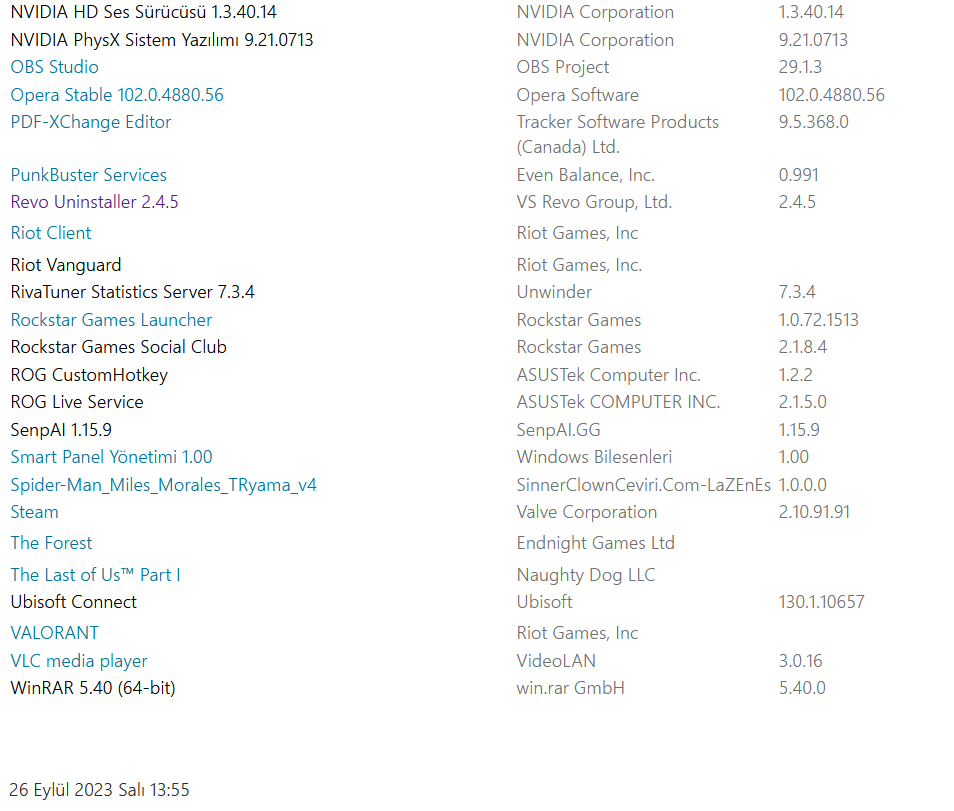Open the VALORANT link
Screen dimensions: 954x811
[x=55, y=633]
